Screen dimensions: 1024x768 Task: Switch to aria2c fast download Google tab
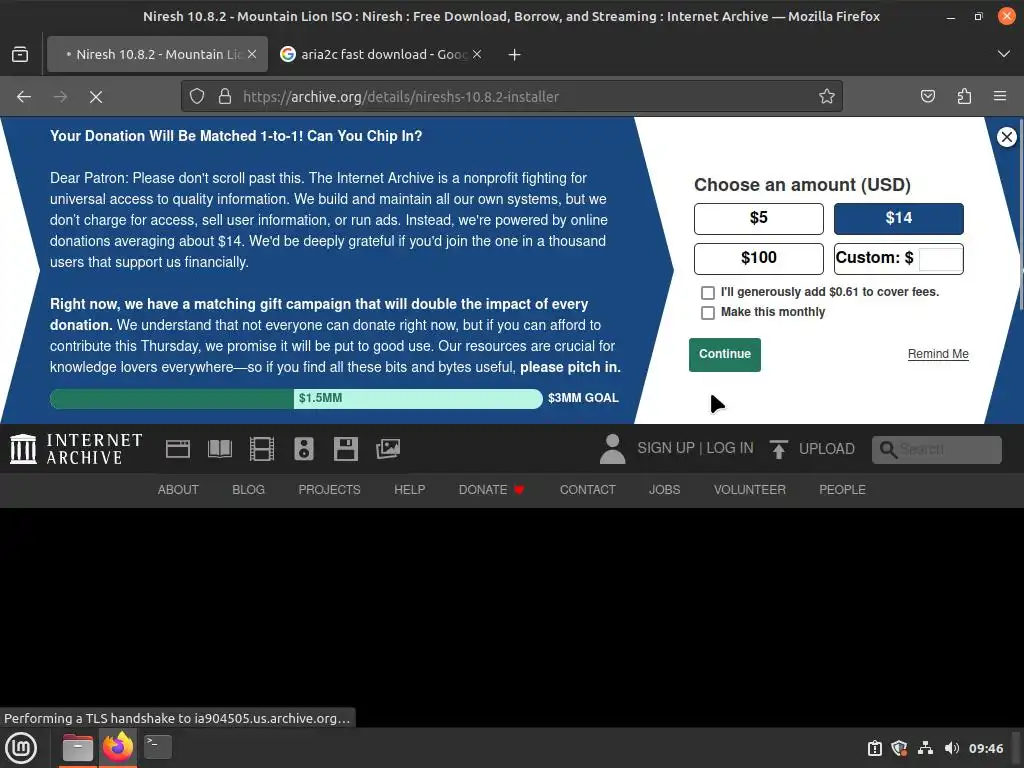coord(382,54)
